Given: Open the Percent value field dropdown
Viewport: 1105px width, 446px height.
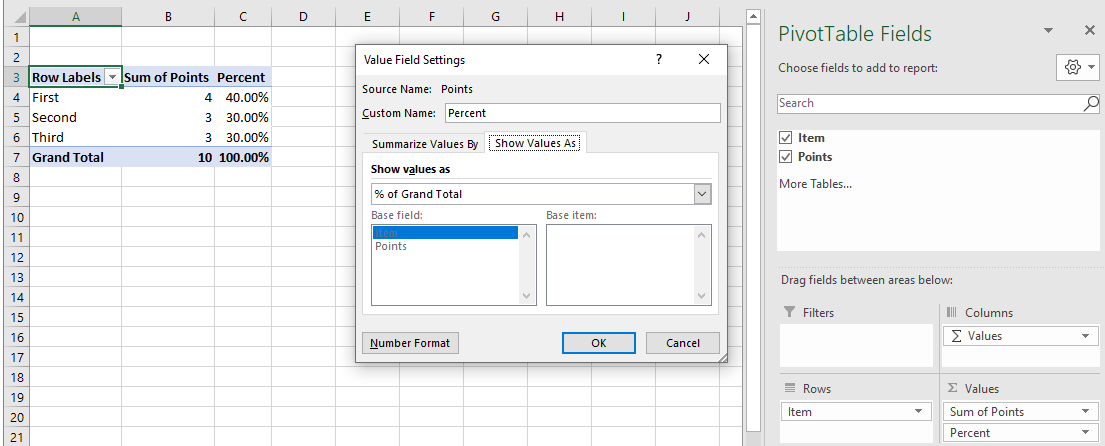Looking at the screenshot, I should coord(1085,433).
